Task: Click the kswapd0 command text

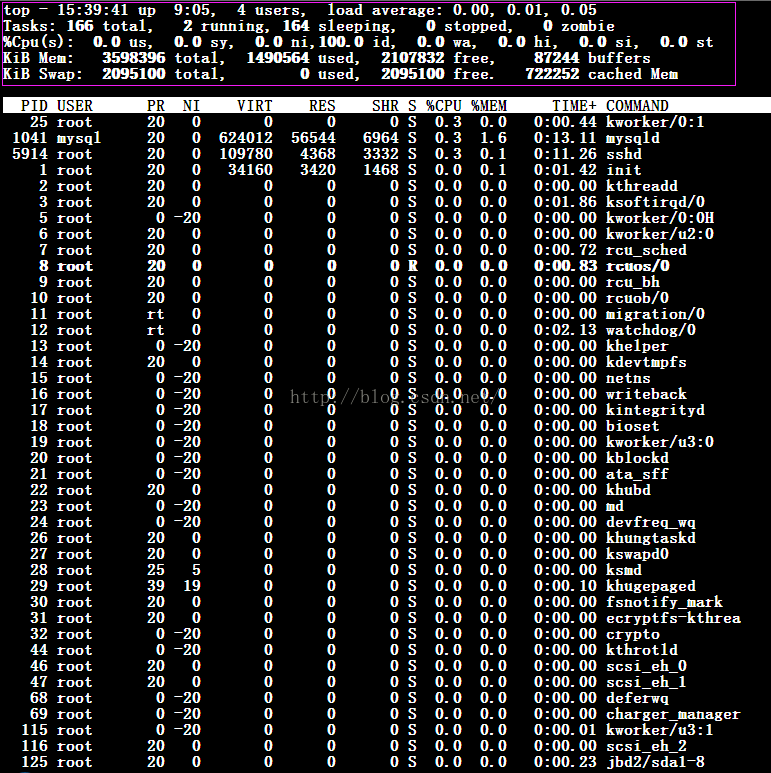Action: (x=637, y=554)
